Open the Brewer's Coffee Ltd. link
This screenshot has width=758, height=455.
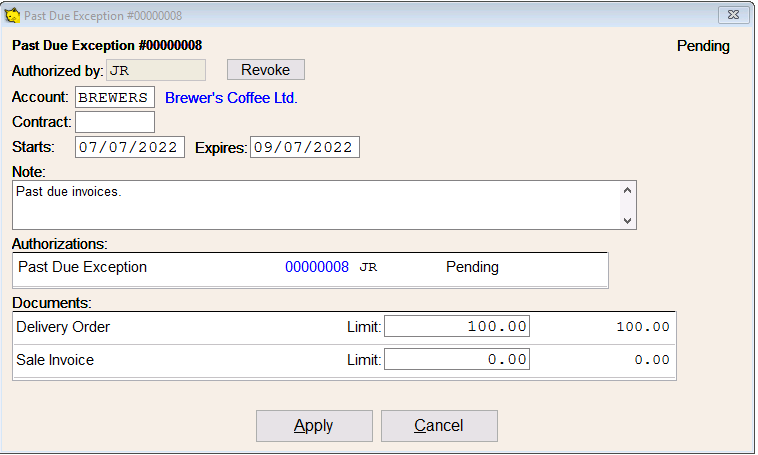pos(231,98)
